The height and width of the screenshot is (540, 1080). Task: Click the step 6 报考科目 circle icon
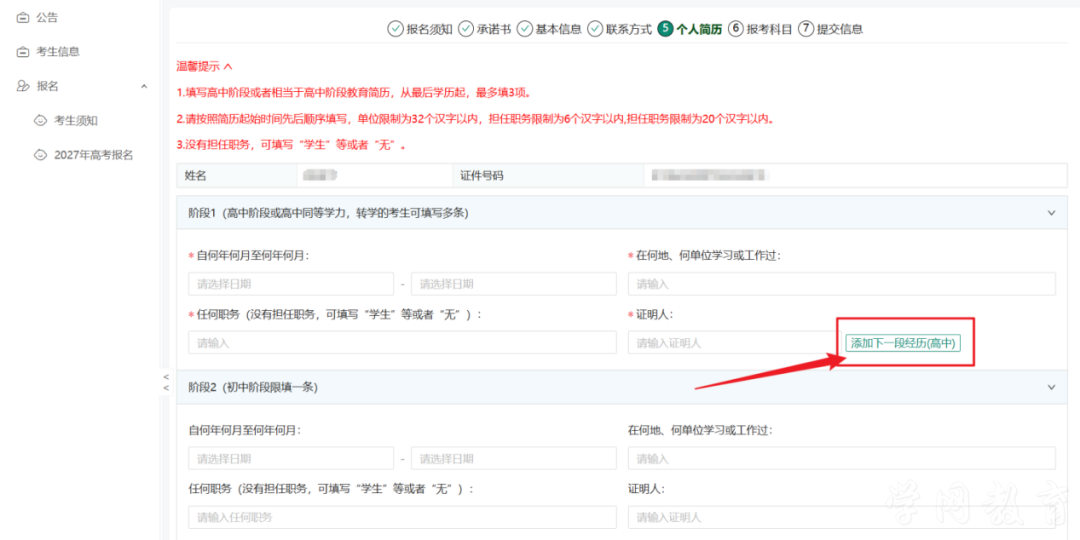[x=736, y=29]
